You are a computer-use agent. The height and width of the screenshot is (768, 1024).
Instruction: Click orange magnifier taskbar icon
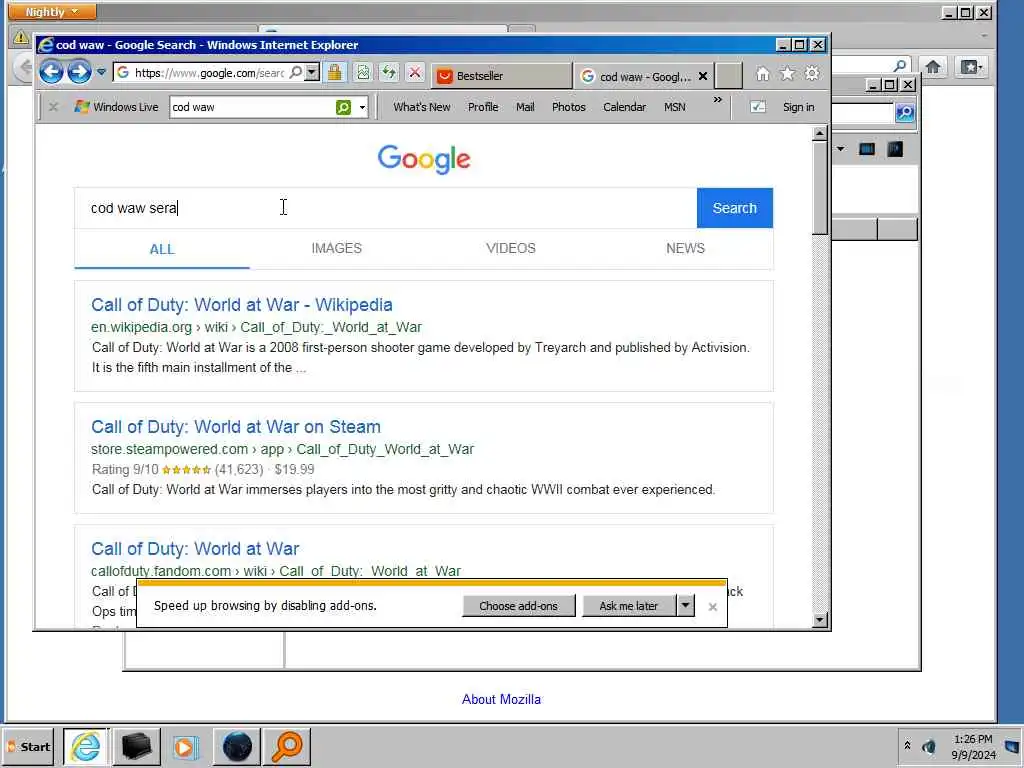pyautogui.click(x=287, y=746)
